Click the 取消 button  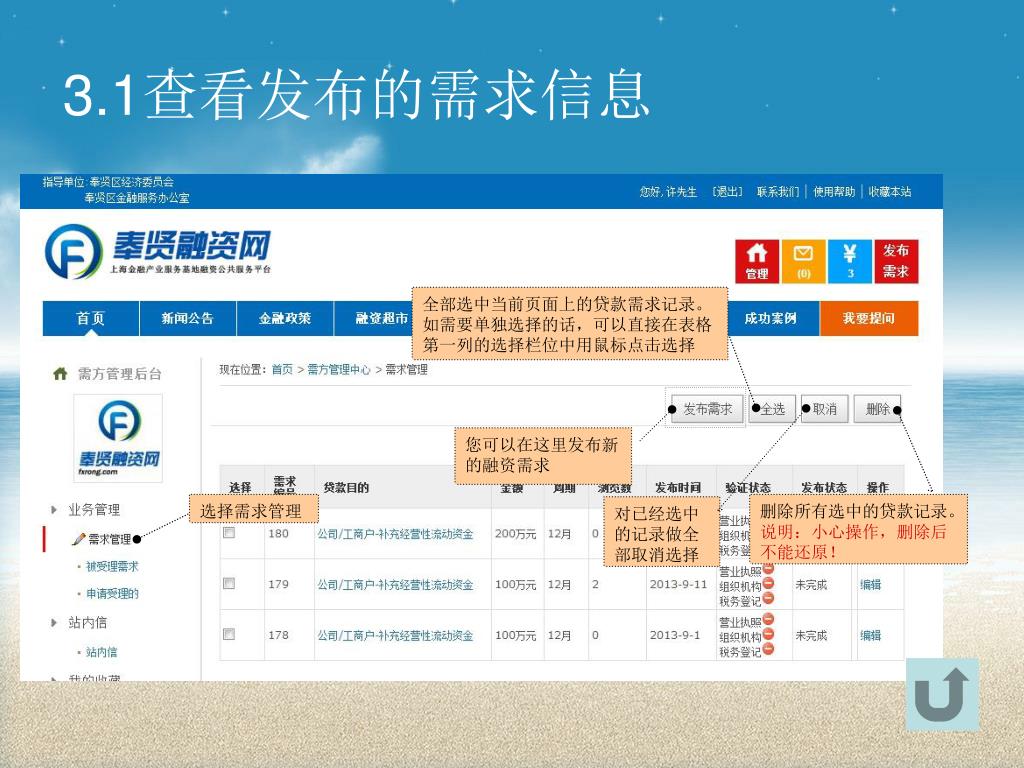tap(824, 409)
